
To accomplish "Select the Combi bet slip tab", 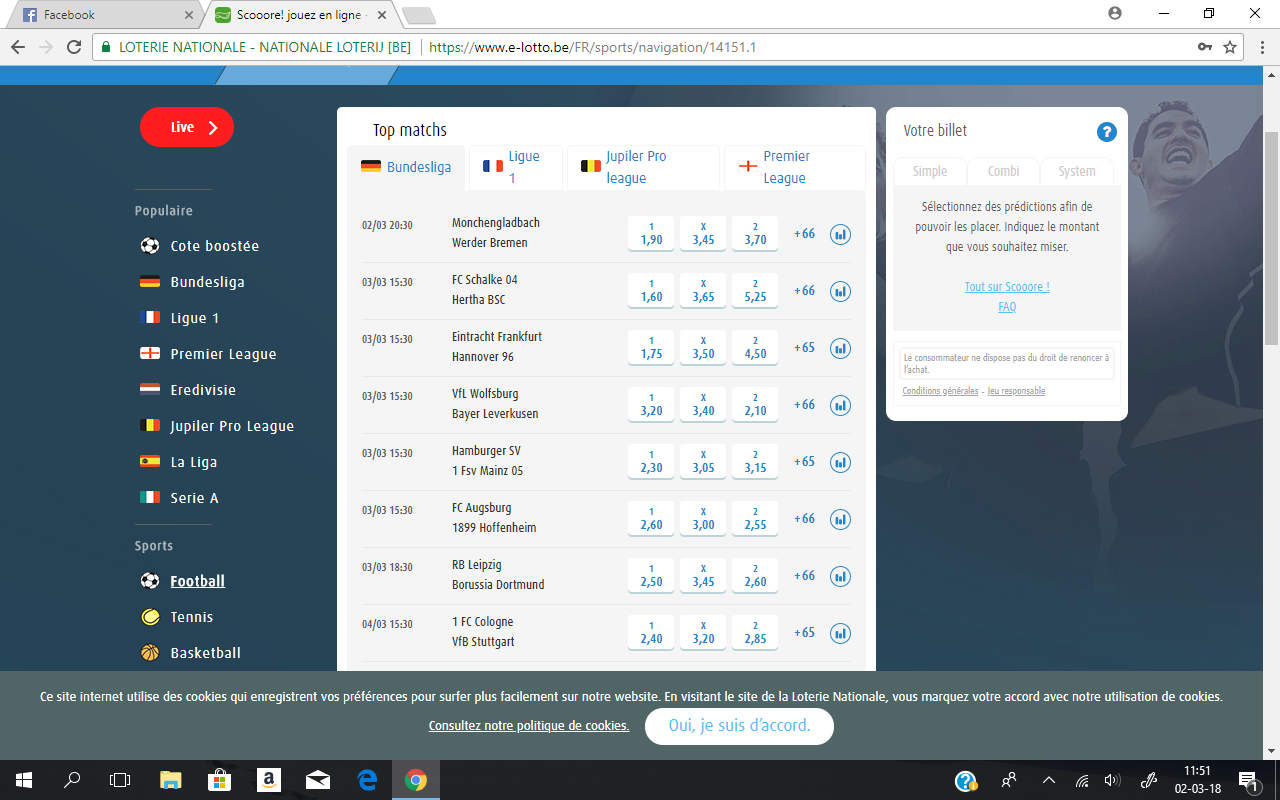I will 1003,171.
